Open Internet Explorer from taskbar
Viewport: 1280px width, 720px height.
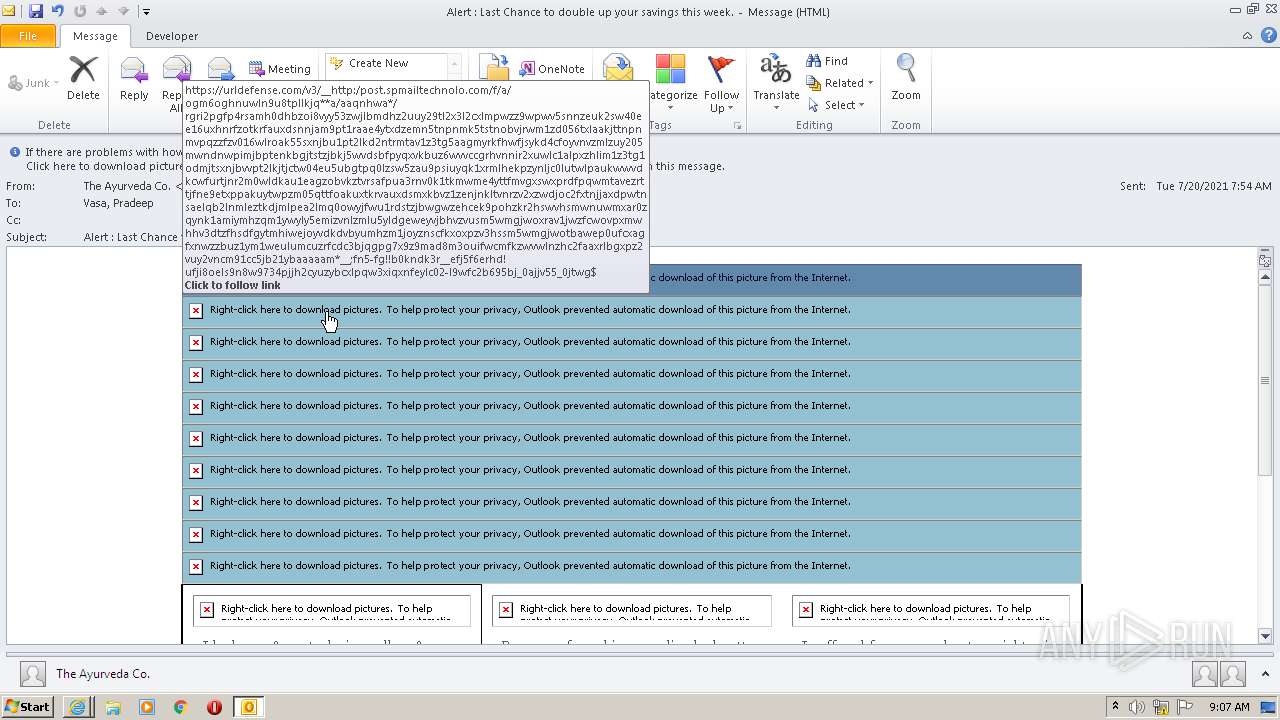click(x=78, y=707)
